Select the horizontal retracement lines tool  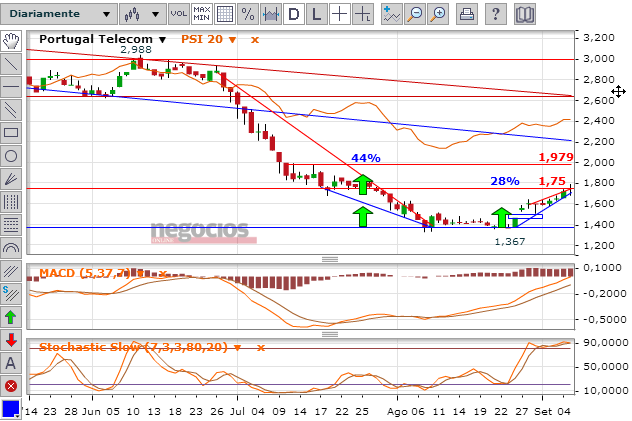11,225
